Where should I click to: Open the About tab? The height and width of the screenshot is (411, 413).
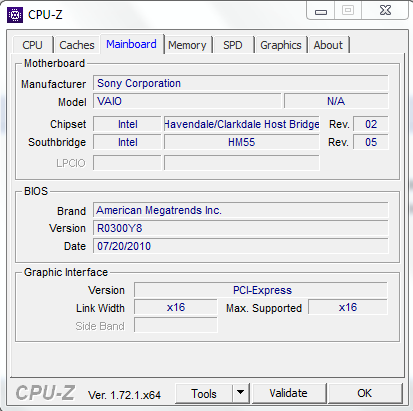point(328,45)
